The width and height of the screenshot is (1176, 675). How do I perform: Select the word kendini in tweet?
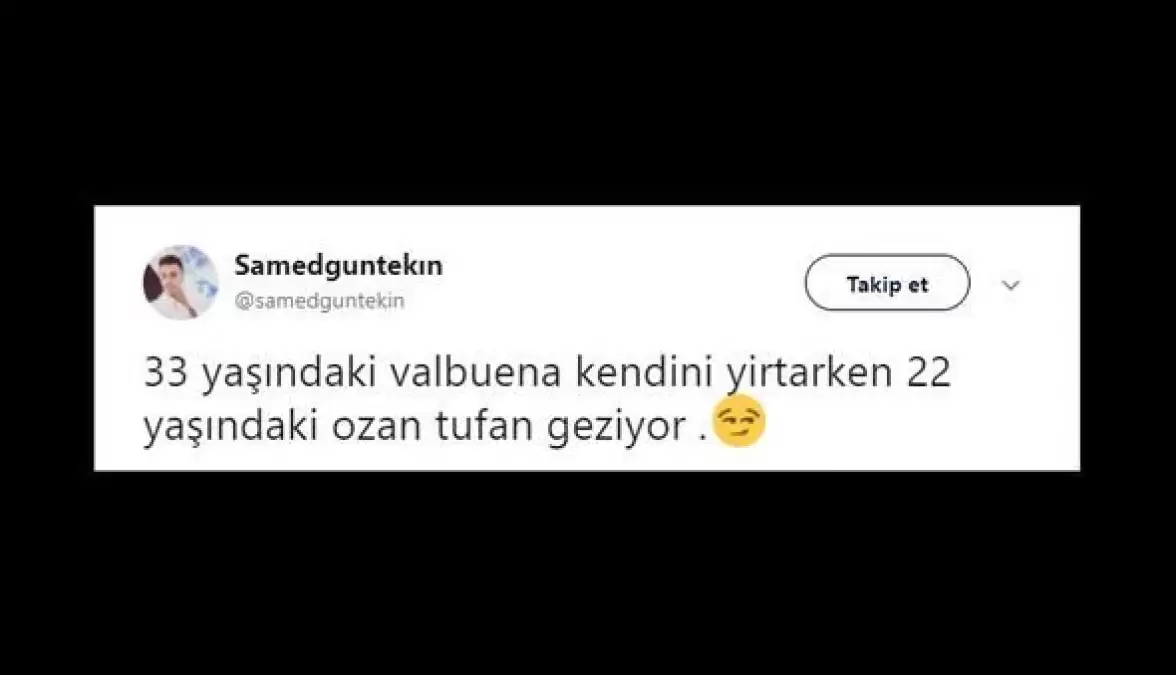coord(644,373)
